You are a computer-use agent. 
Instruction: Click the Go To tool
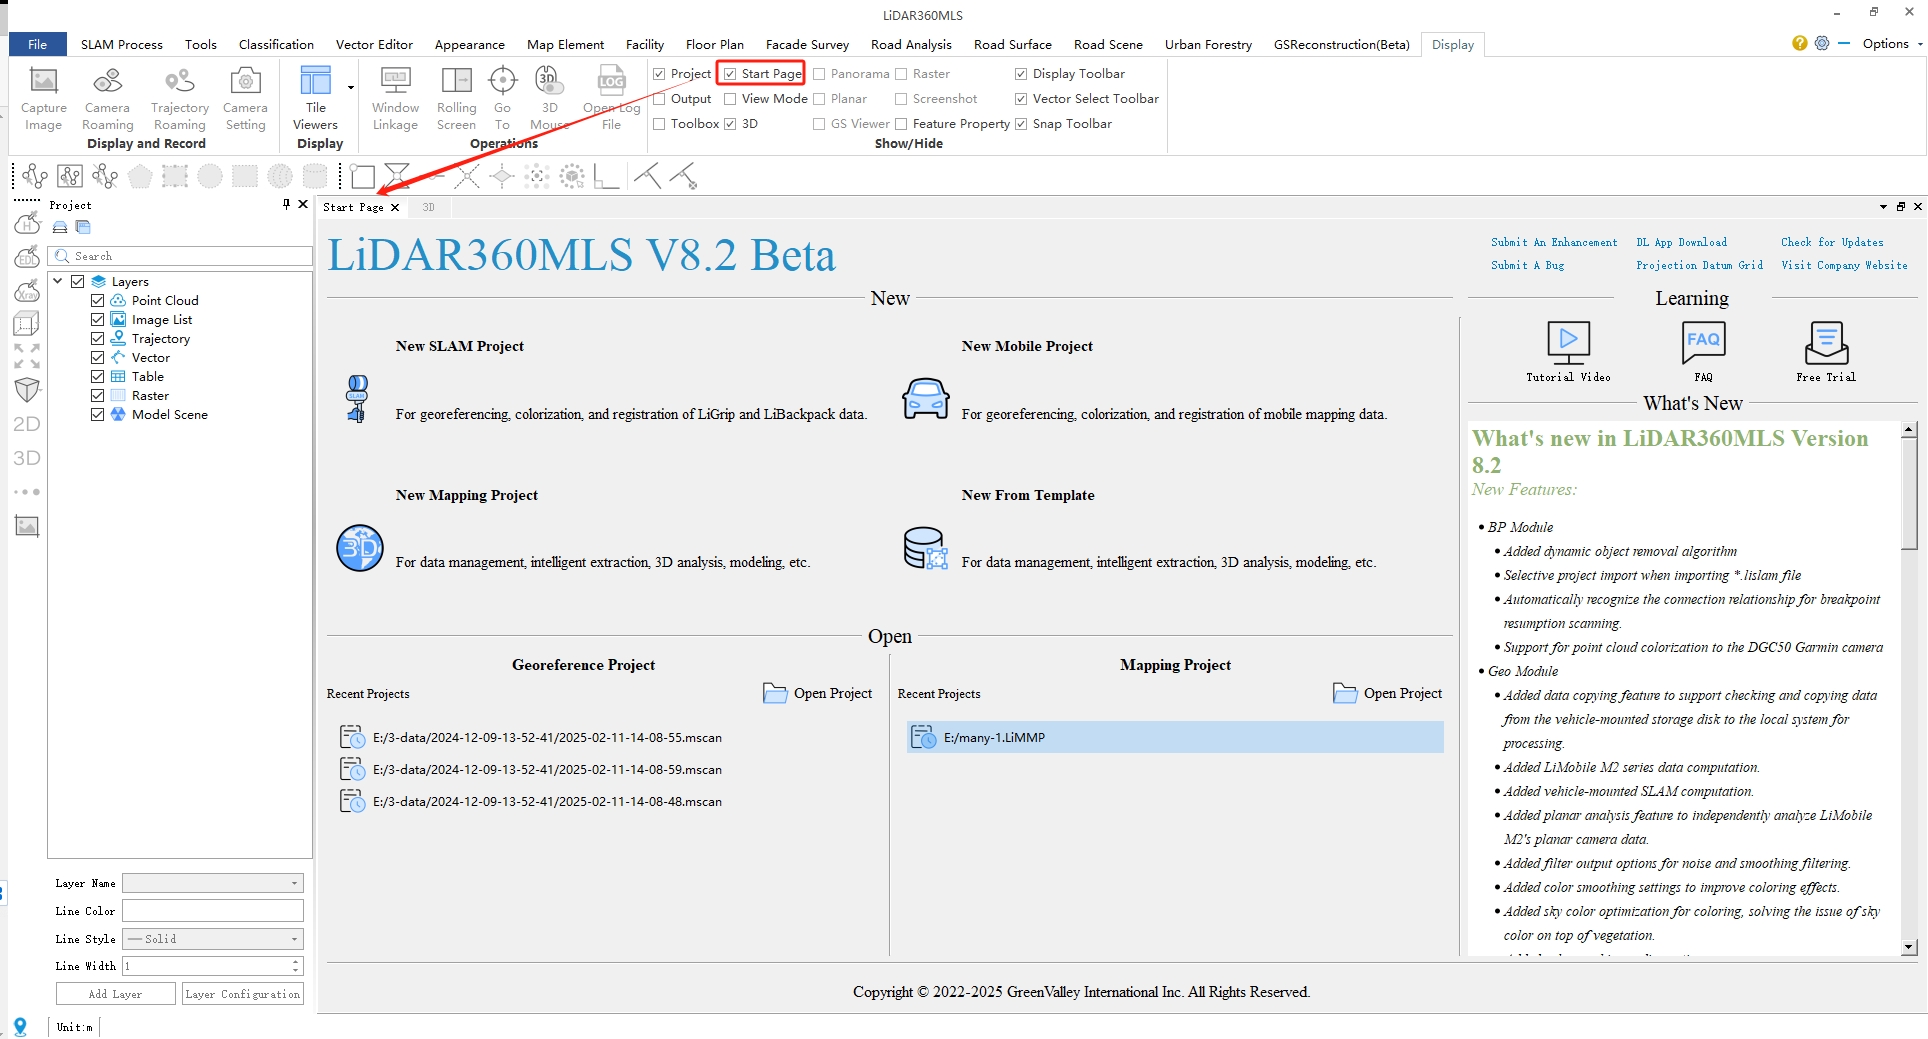(502, 81)
